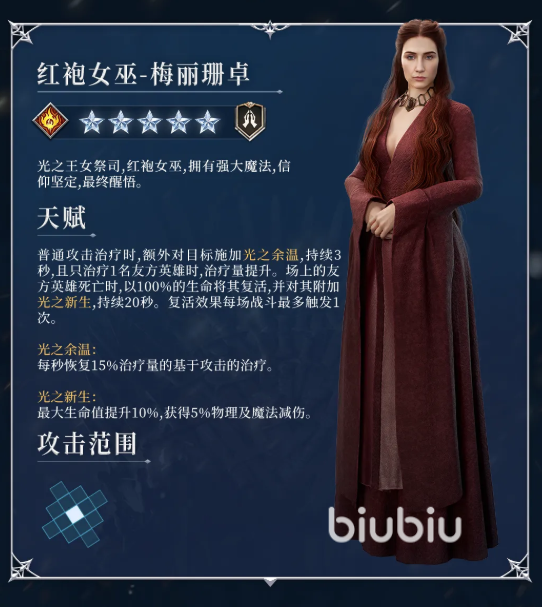
Task: Click the 光之余温: effect heading
Action: [x=67, y=350]
